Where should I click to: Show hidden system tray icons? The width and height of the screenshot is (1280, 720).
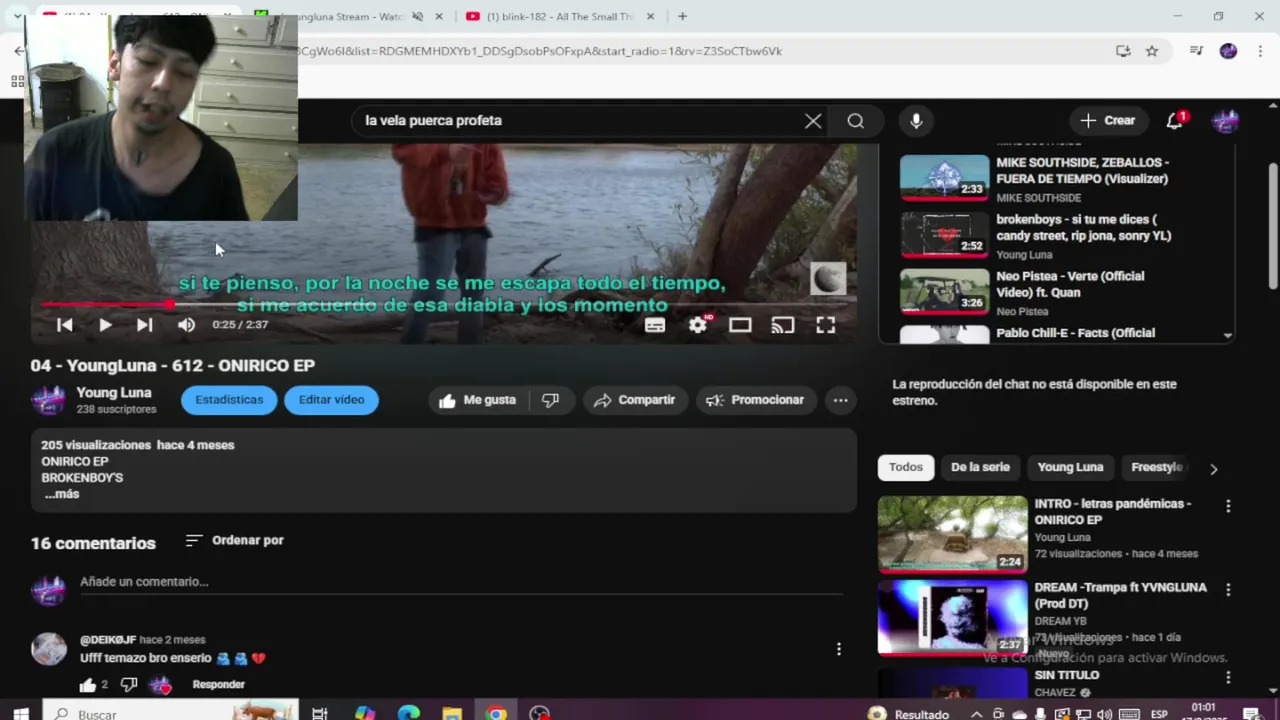tap(976, 714)
